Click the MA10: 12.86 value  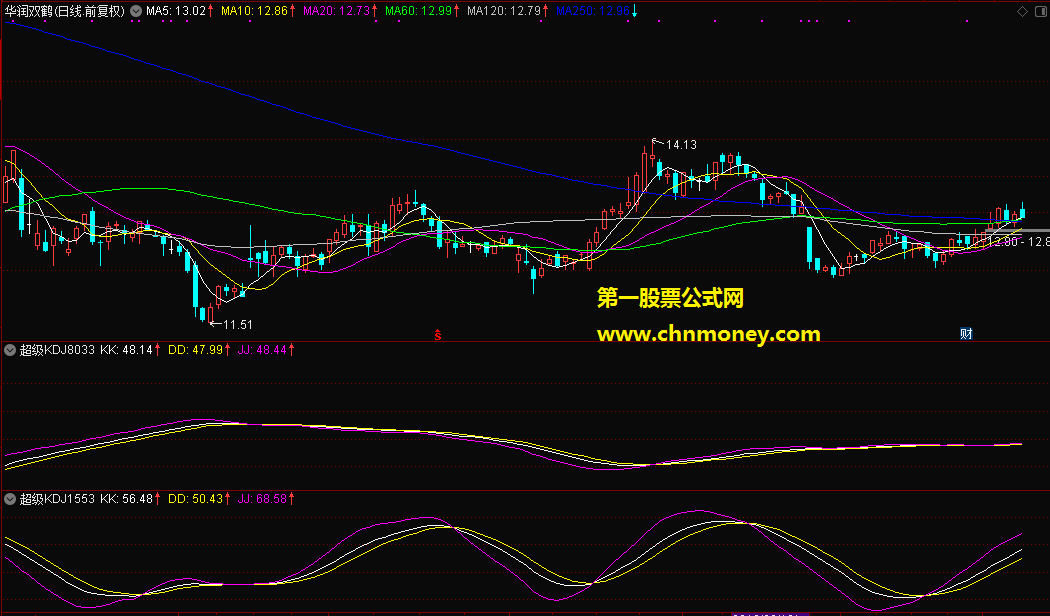254,11
